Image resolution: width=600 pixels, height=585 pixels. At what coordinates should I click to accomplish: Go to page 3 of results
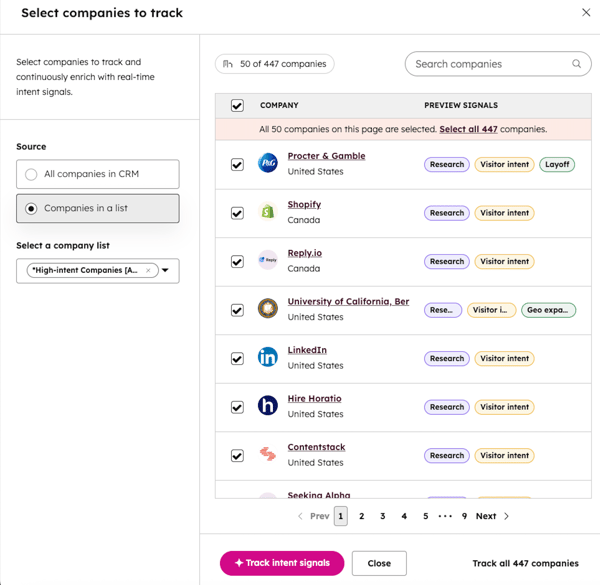click(383, 516)
